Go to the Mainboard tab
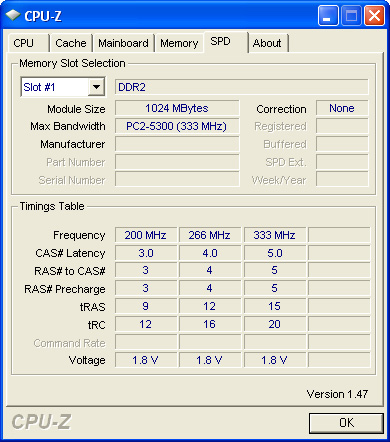Image resolution: width=390 pixels, height=442 pixels. (x=123, y=43)
